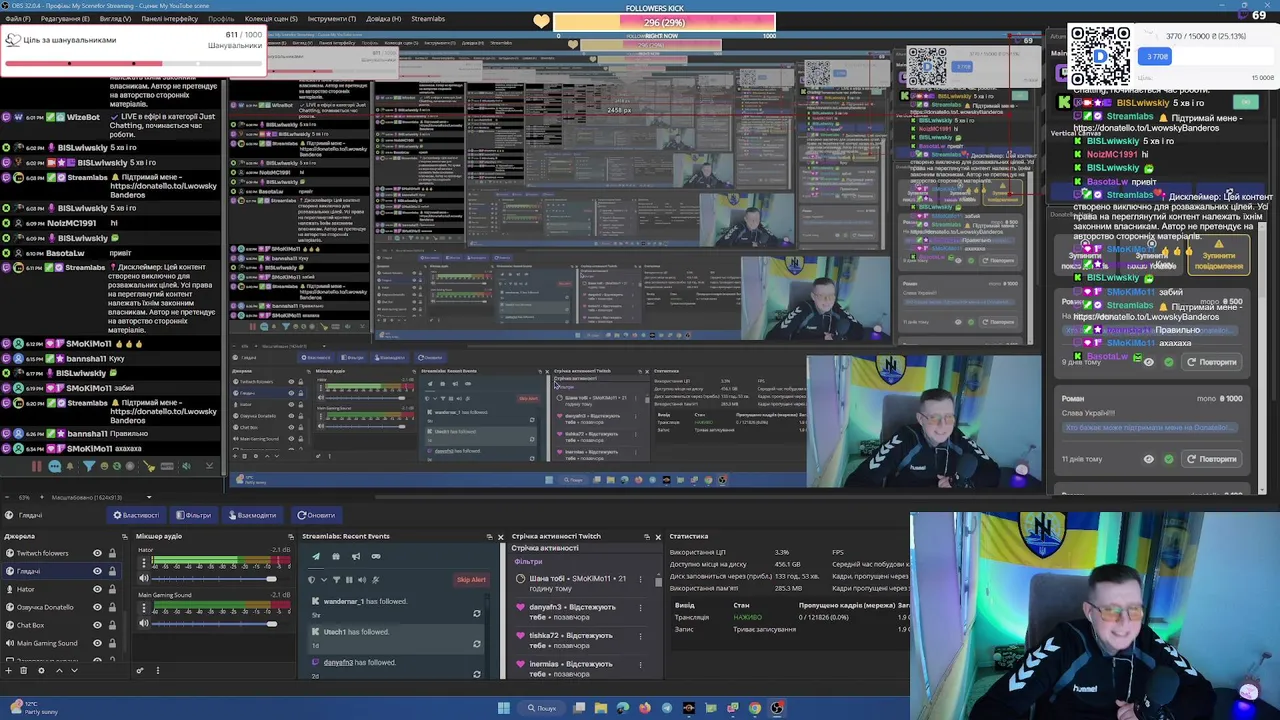
Task: Move source up with arrow icon
Action: (59, 670)
